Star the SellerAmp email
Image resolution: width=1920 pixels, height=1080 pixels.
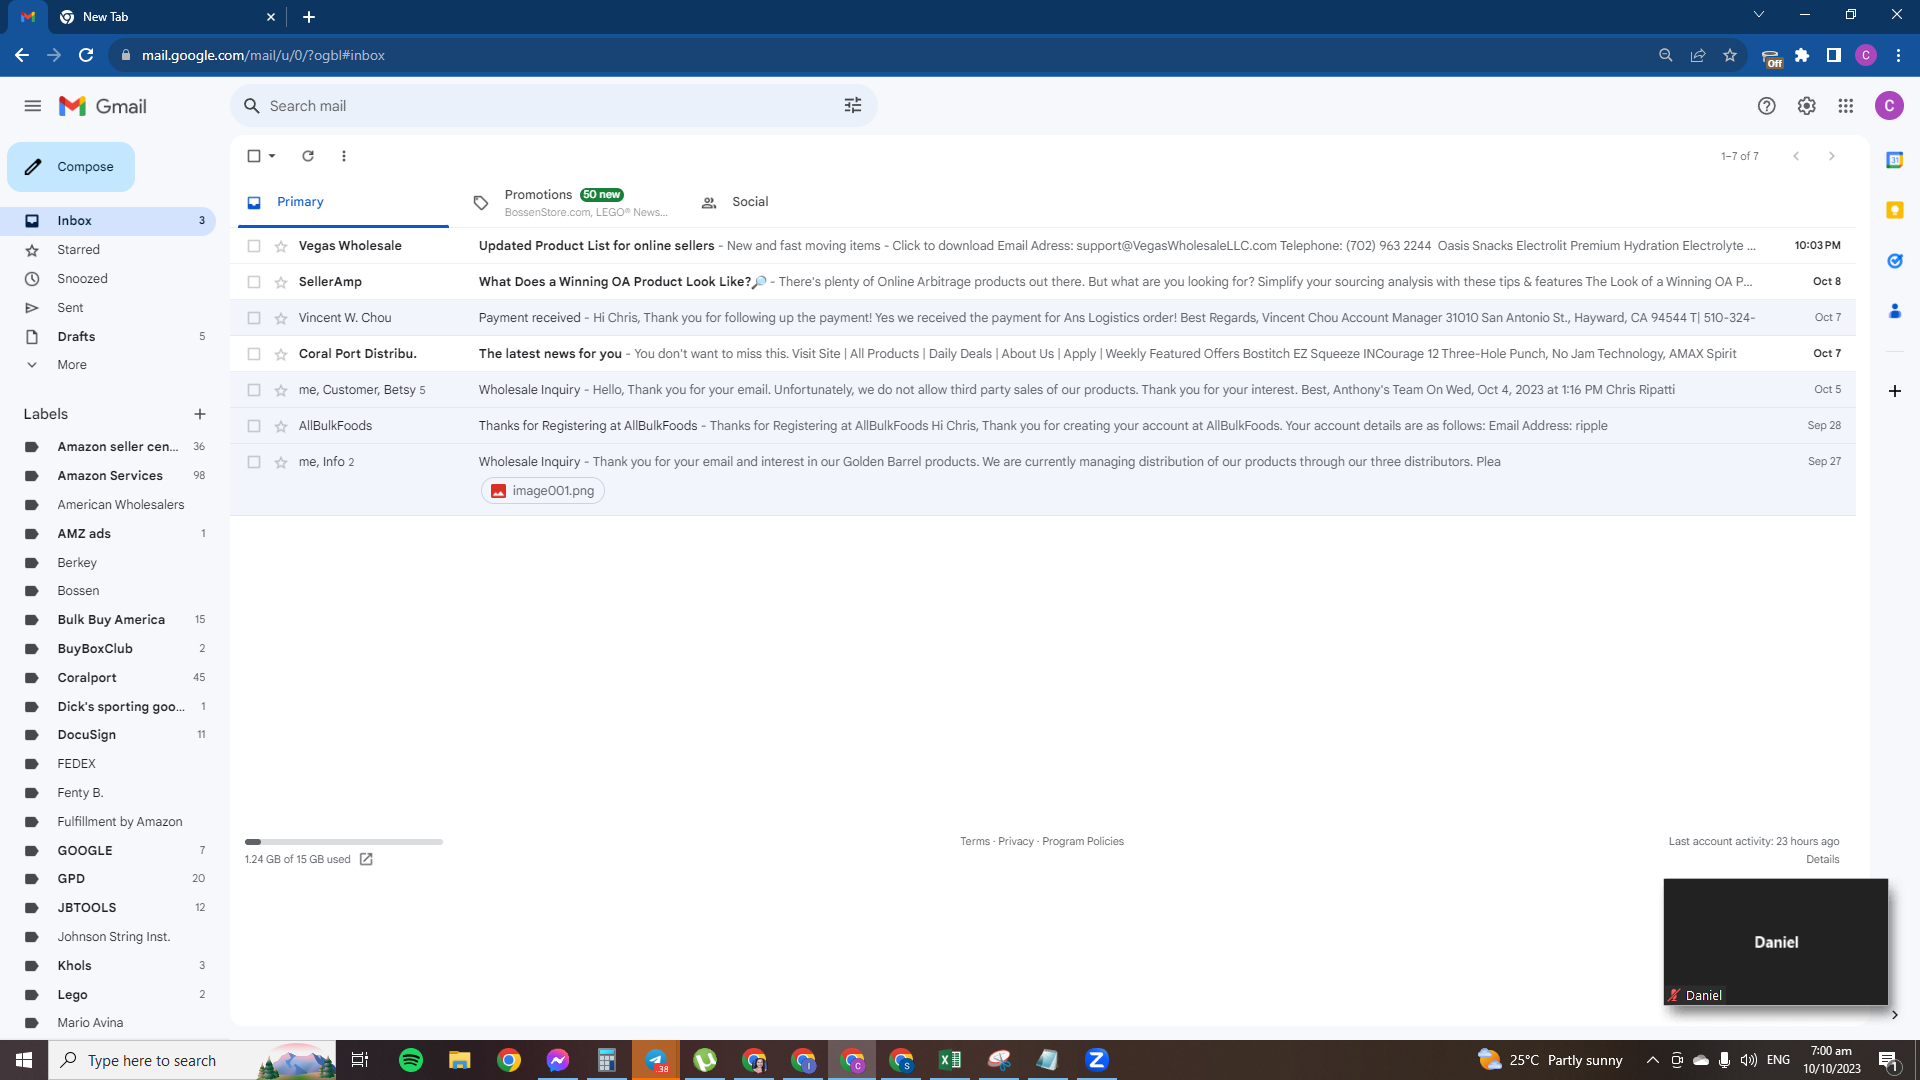pyautogui.click(x=281, y=282)
